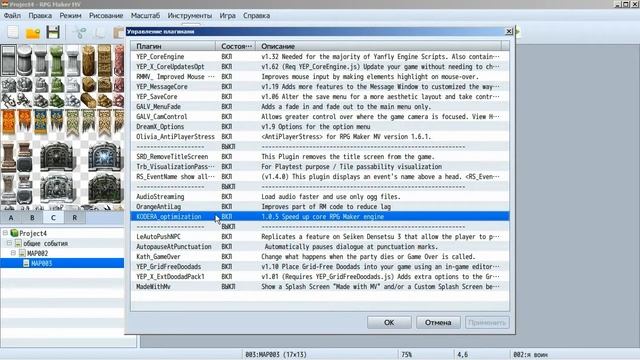Click the 75% zoom status bar entry
The width and height of the screenshot is (640, 360).
coord(407,355)
